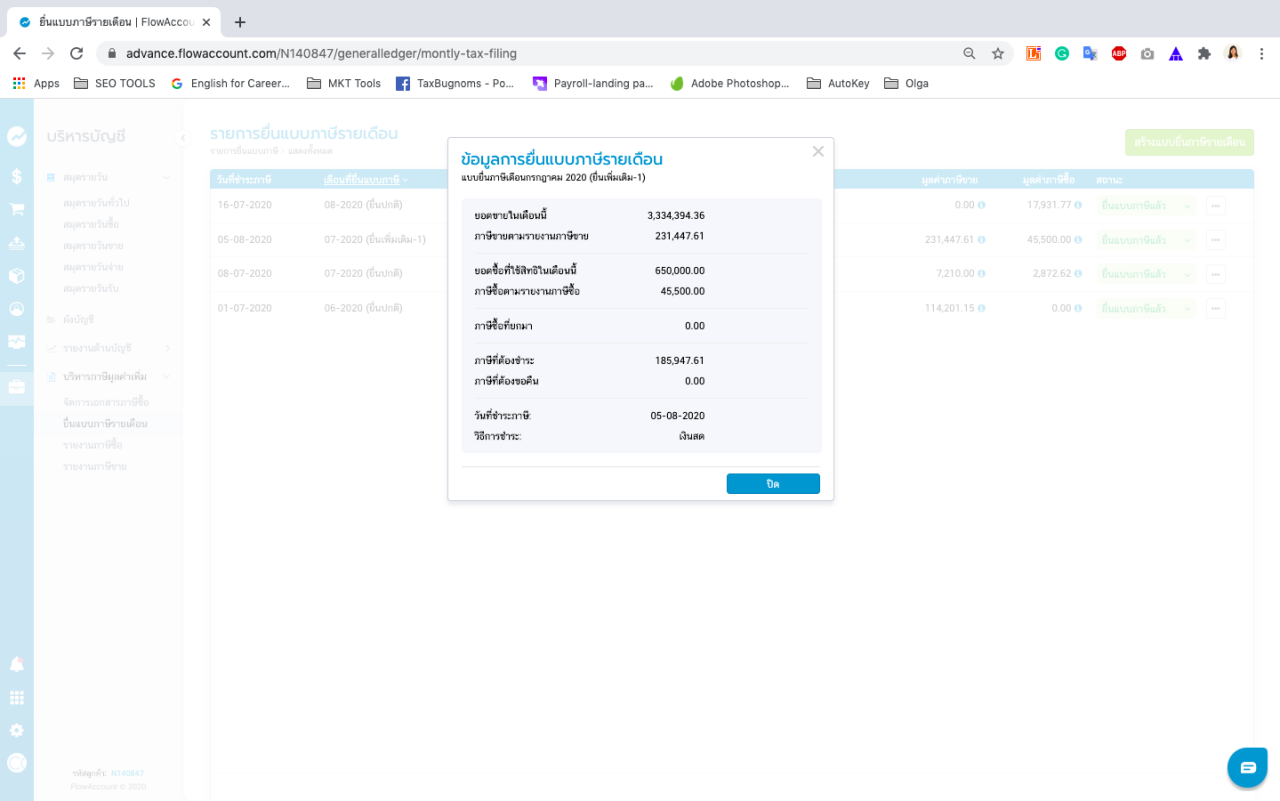Select the briefcase accounting icon
Screen dimensions: 1280x801
click(17, 386)
